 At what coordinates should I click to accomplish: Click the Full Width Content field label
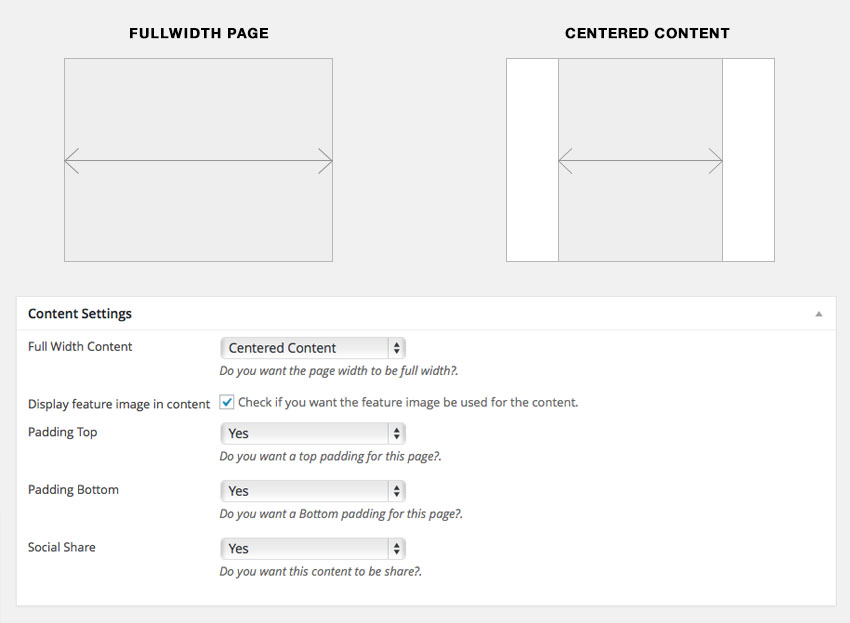[80, 347]
